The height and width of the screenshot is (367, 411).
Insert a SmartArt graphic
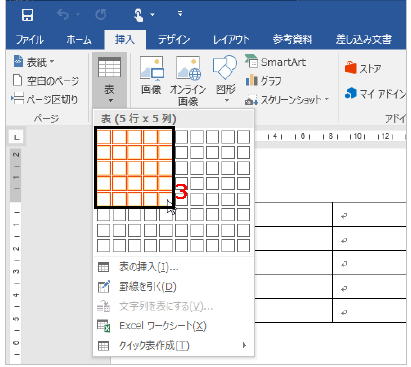pos(275,62)
